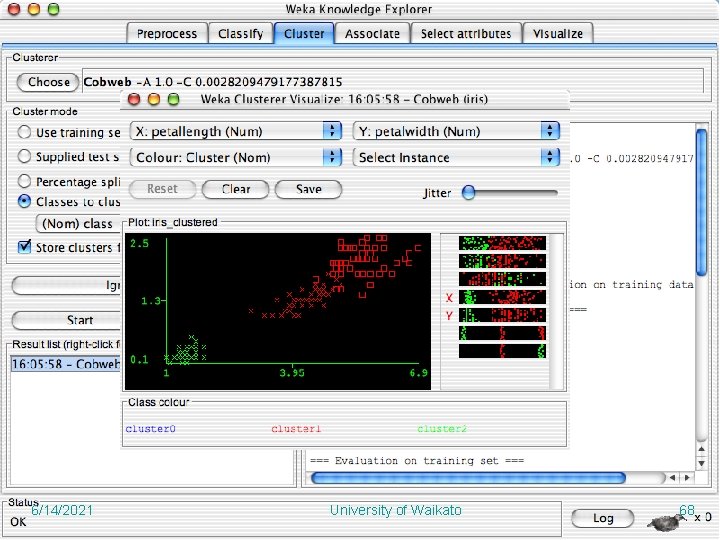Click the Weka bird icon in status bar
The height and width of the screenshot is (540, 720).
666,522
